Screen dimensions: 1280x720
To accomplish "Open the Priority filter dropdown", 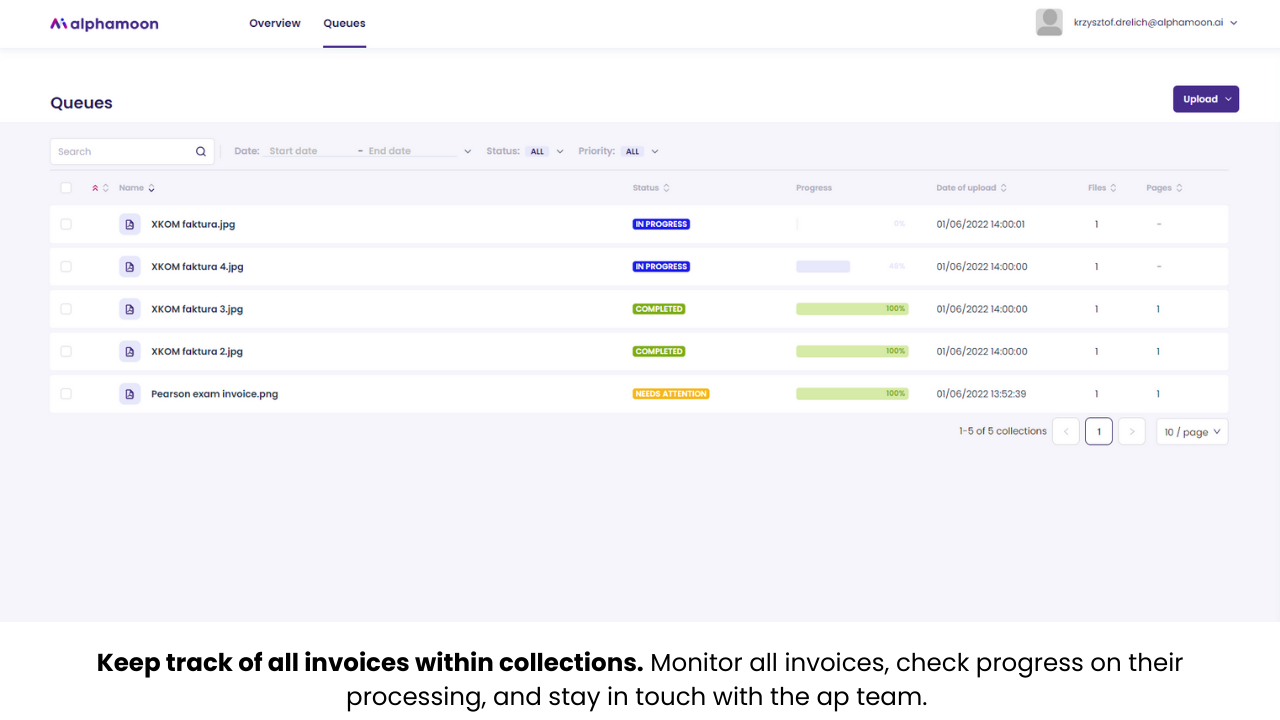I will 619,152.
